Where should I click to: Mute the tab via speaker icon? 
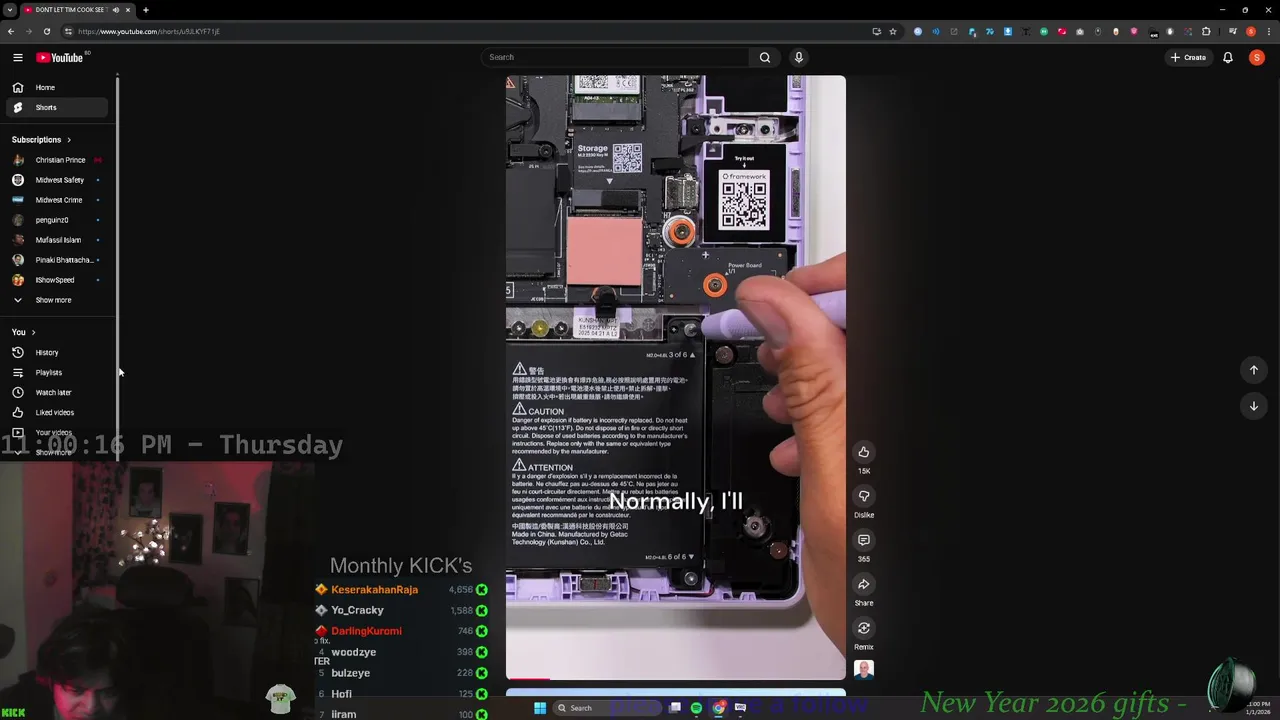(x=115, y=10)
